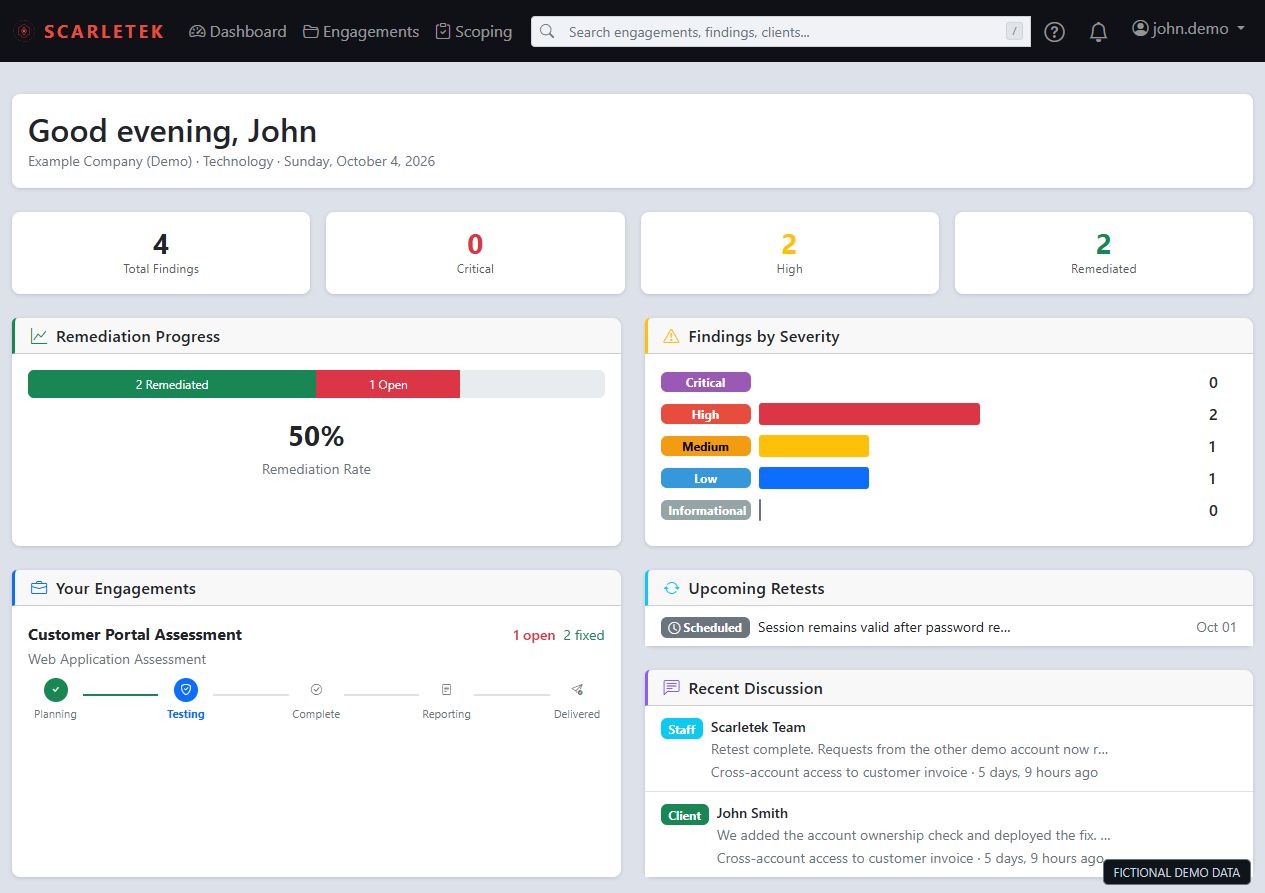1265x893 pixels.
Task: Click the FICTIONAL DEMO DATA label
Action: coord(1177,872)
